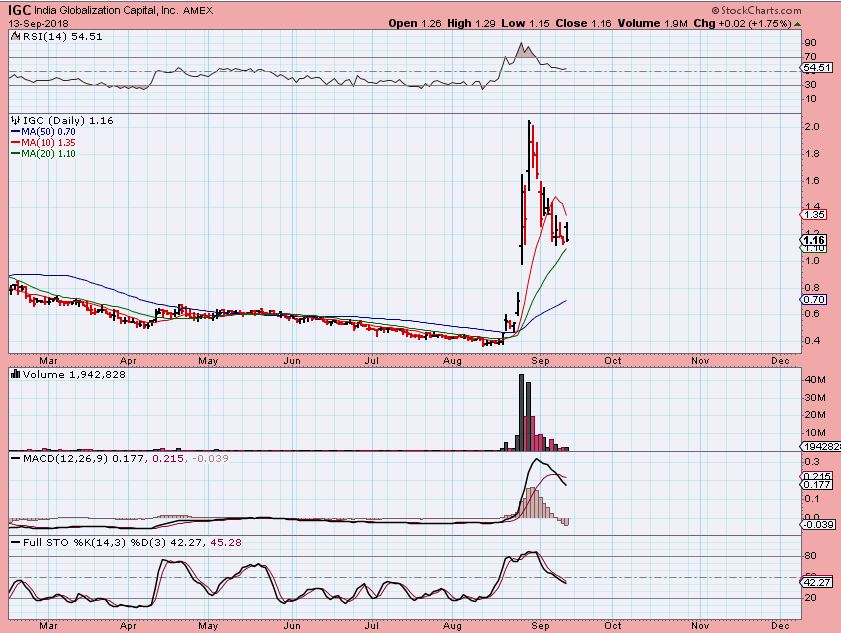Click the AMEX exchange label
Screen dimensions: 841x633
tap(197, 10)
